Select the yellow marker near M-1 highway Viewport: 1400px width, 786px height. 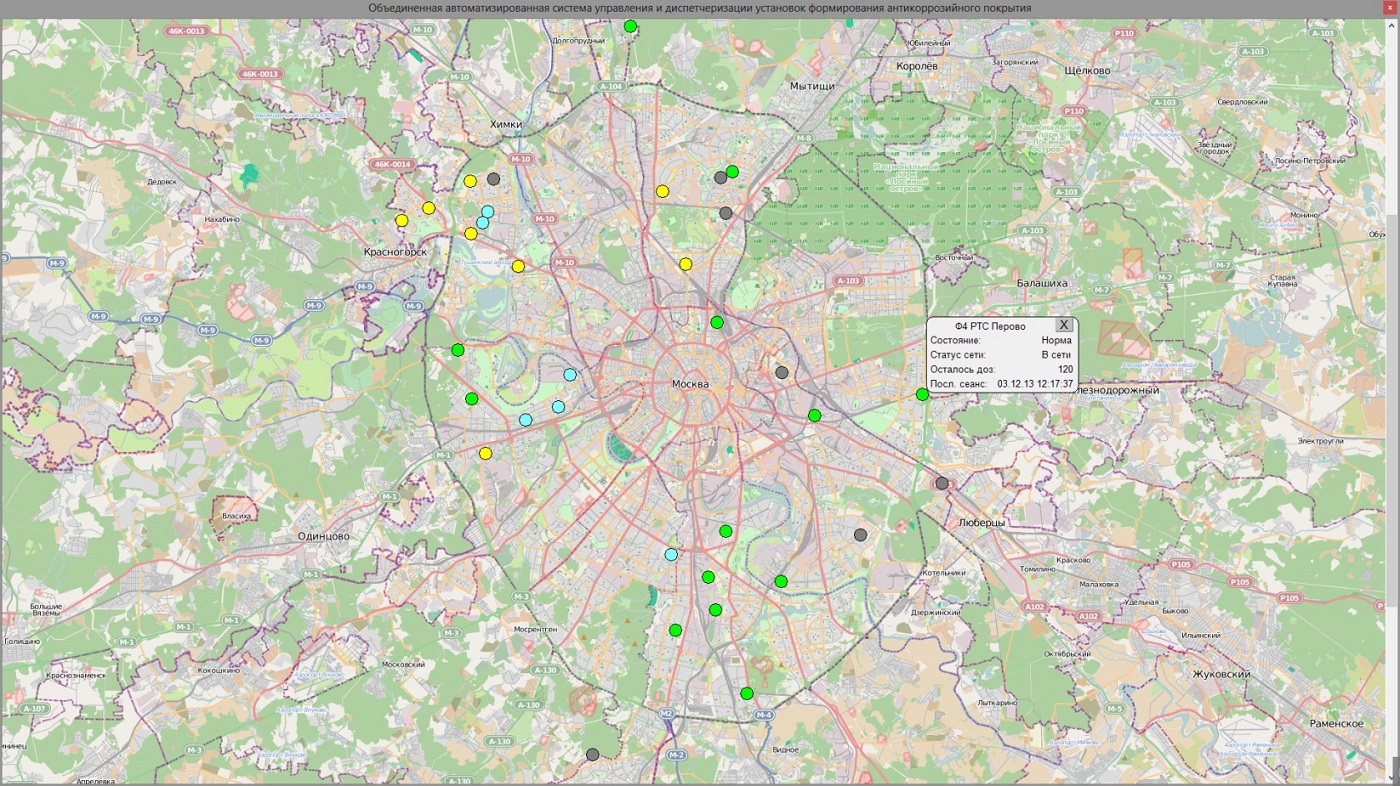485,453
